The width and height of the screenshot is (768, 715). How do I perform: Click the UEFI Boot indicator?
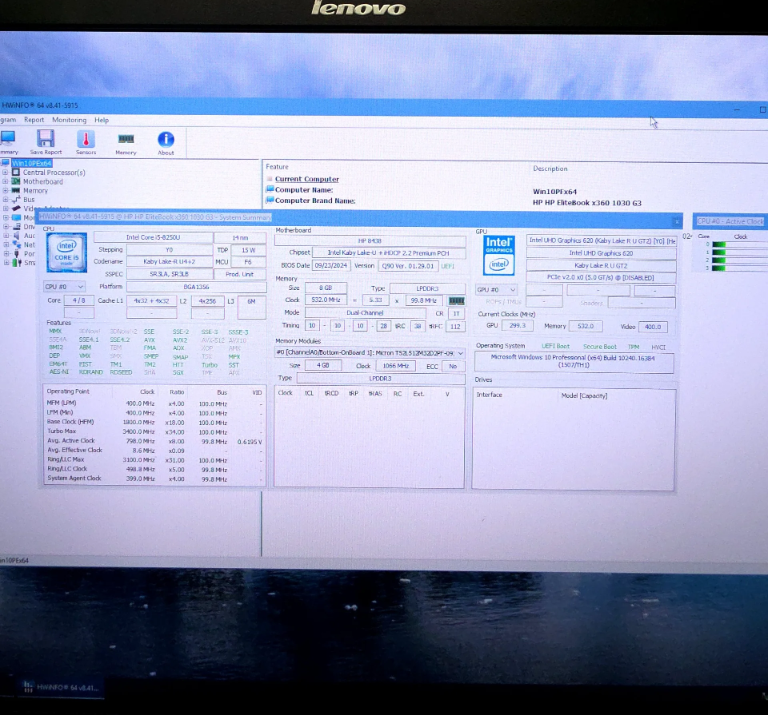(555, 346)
